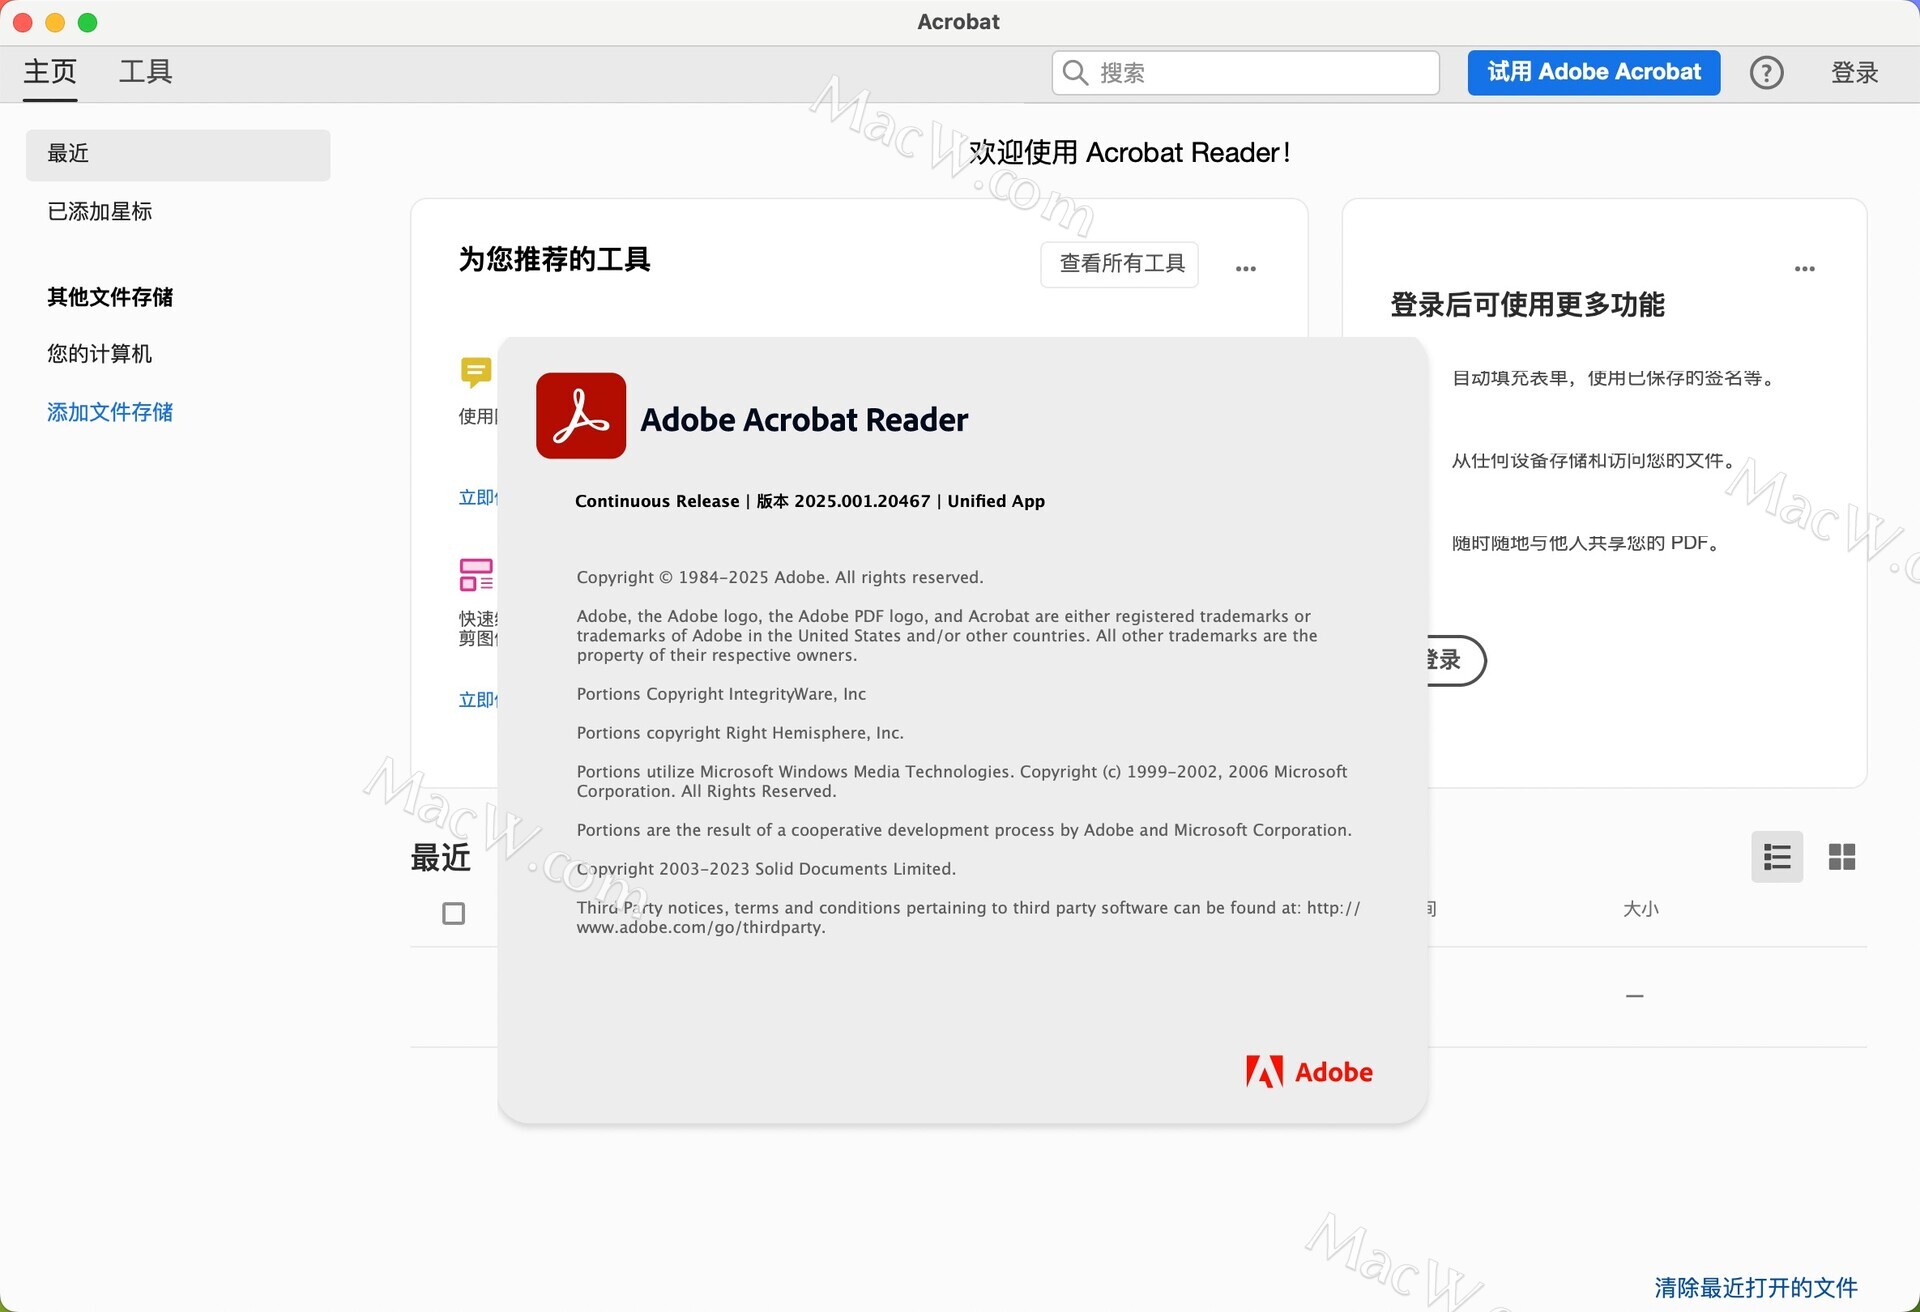Screen dimensions: 1920x1312
Task: Open more options for recommended tools card
Action: [1245, 268]
